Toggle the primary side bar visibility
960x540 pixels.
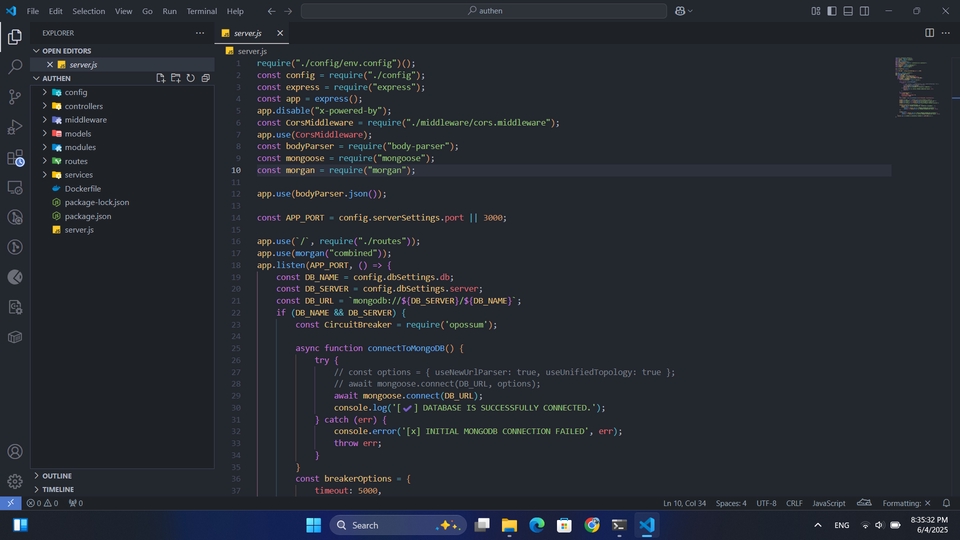tap(831, 11)
